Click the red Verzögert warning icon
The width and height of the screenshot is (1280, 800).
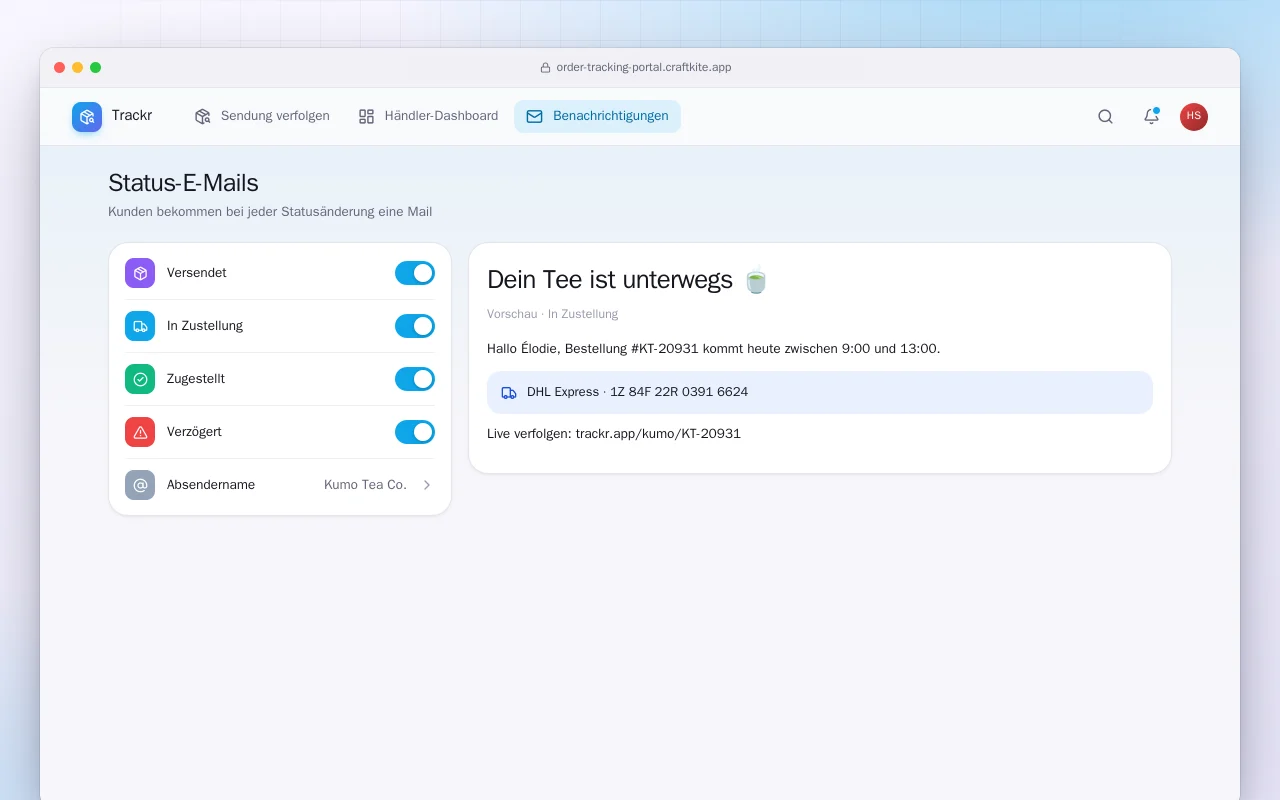pos(140,432)
